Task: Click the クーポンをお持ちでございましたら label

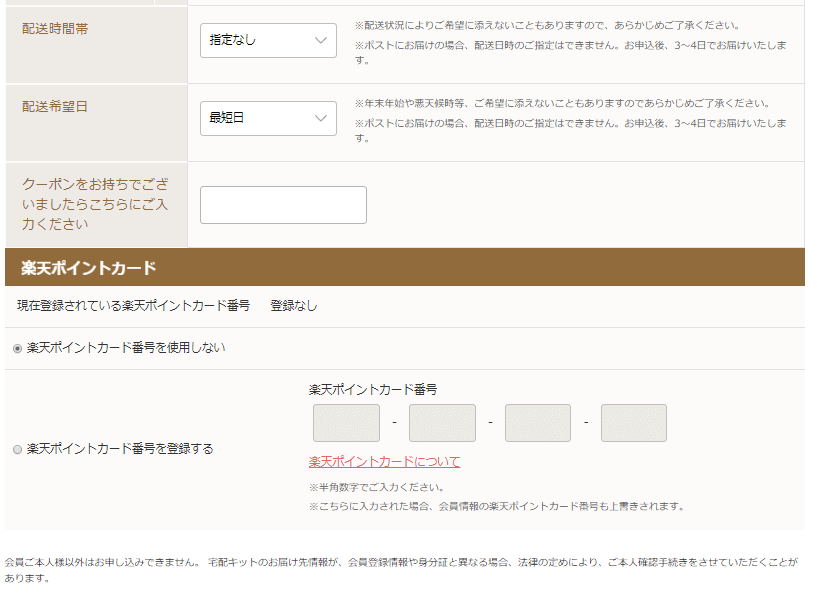Action: (x=95, y=204)
